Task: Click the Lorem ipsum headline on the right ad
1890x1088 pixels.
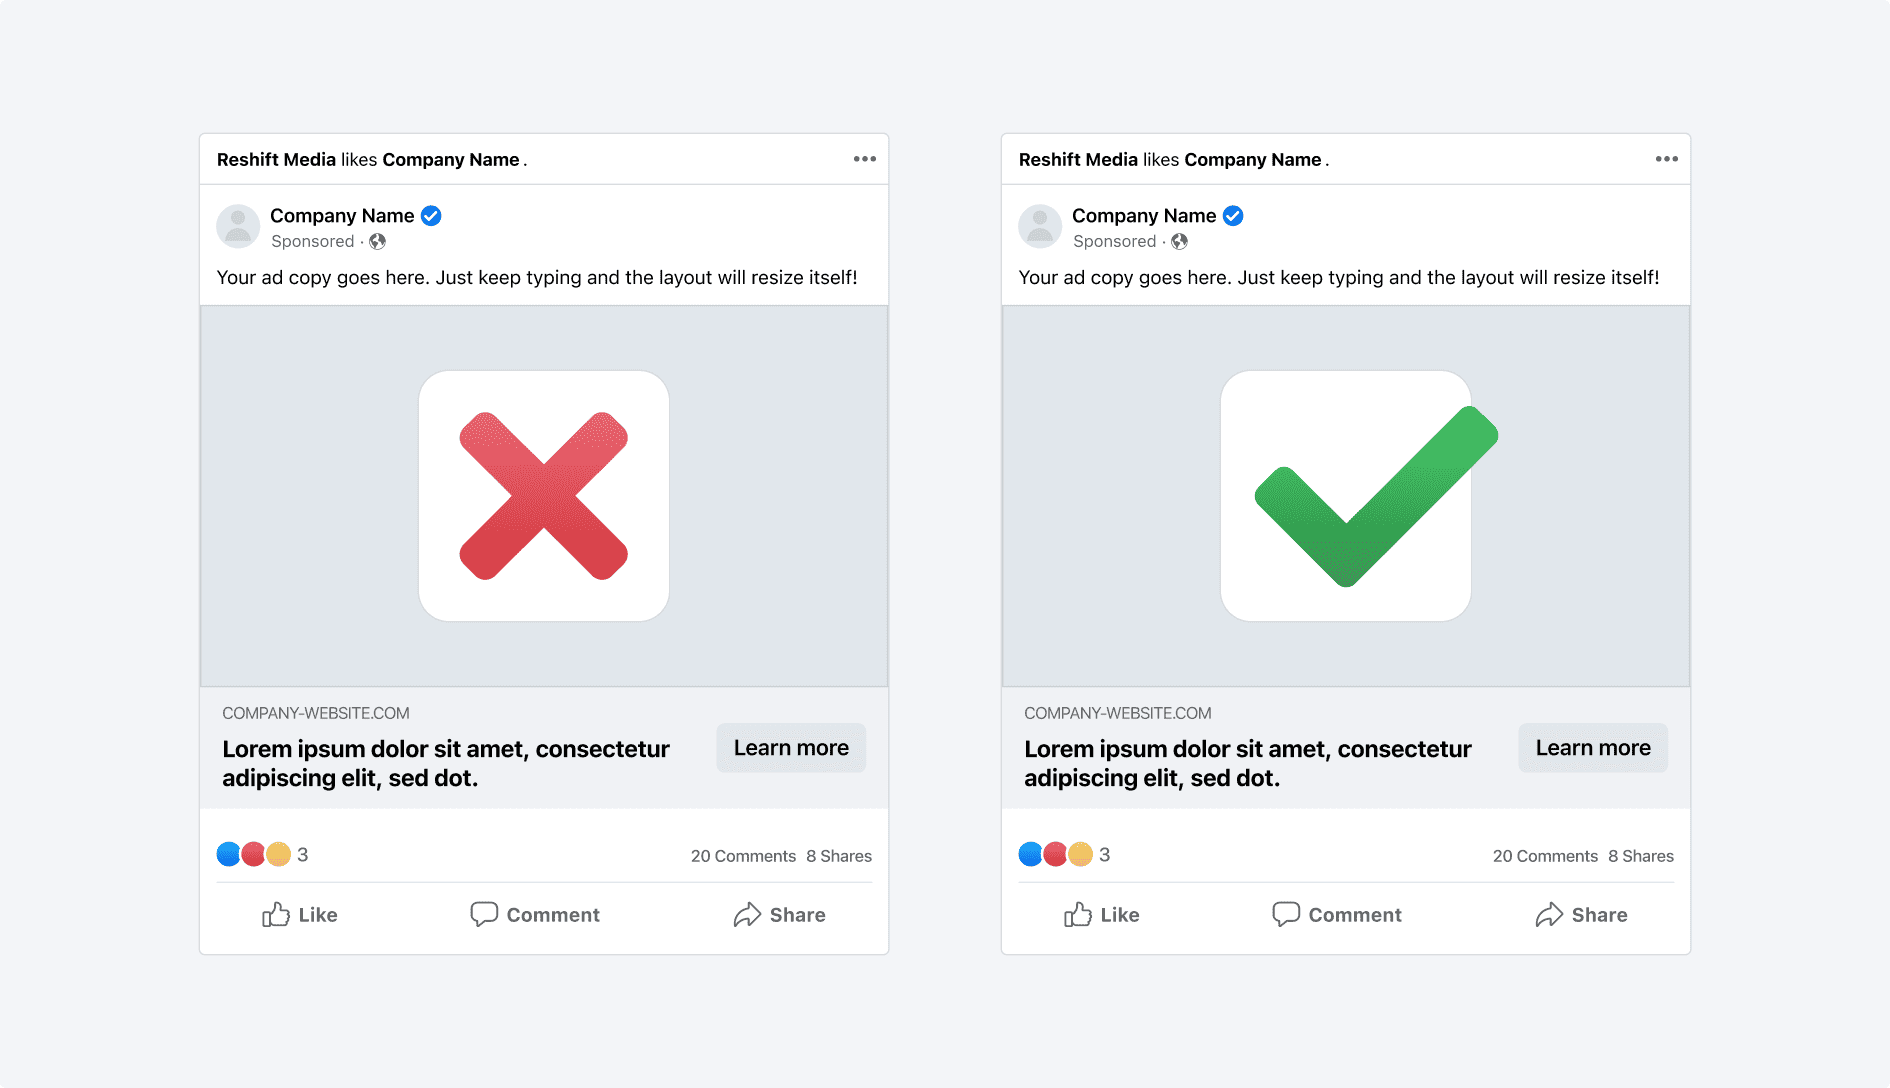Action: (1247, 763)
